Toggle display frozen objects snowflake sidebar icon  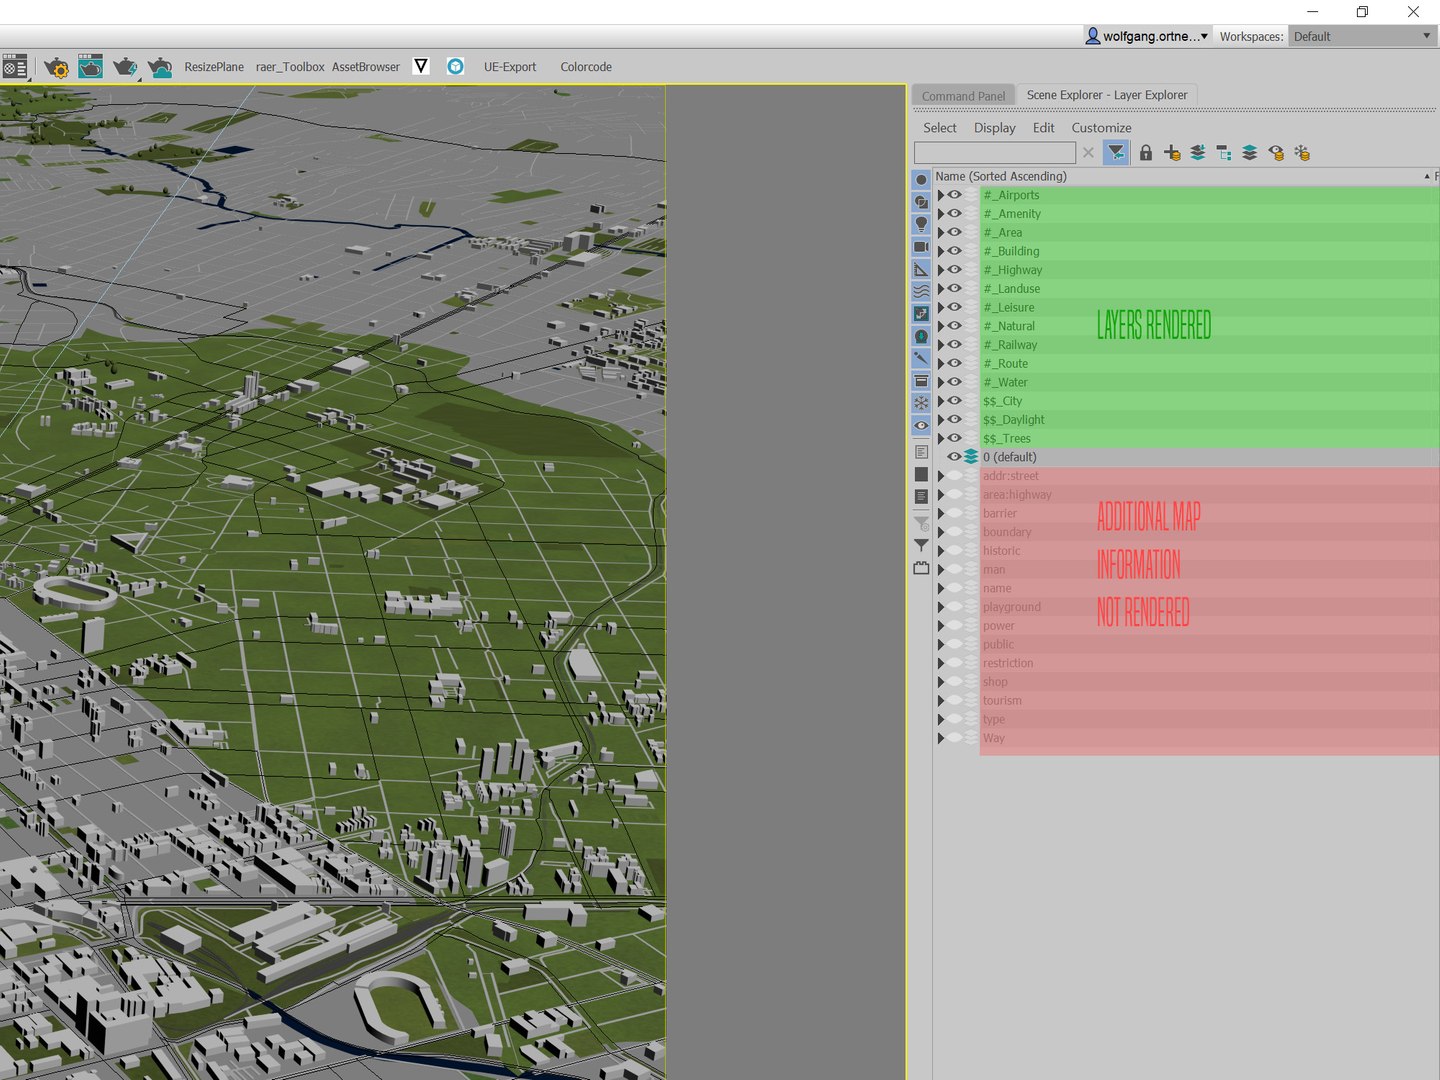tap(921, 403)
